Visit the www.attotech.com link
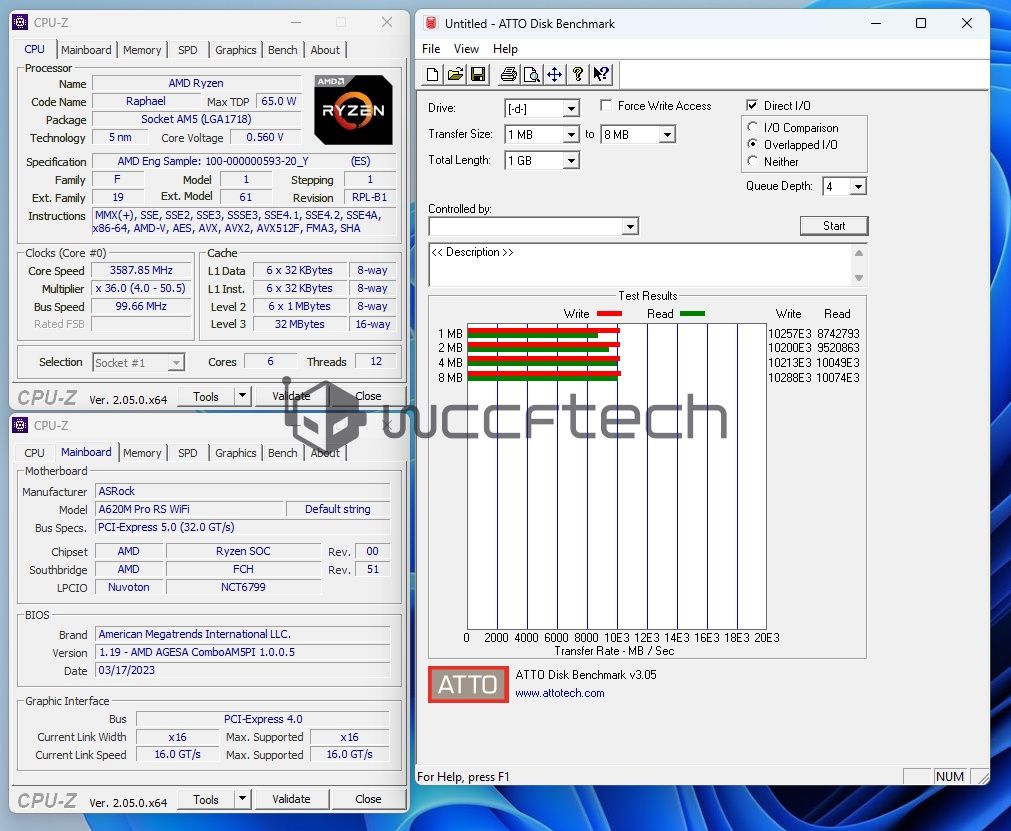Image resolution: width=1011 pixels, height=831 pixels. 560,693
